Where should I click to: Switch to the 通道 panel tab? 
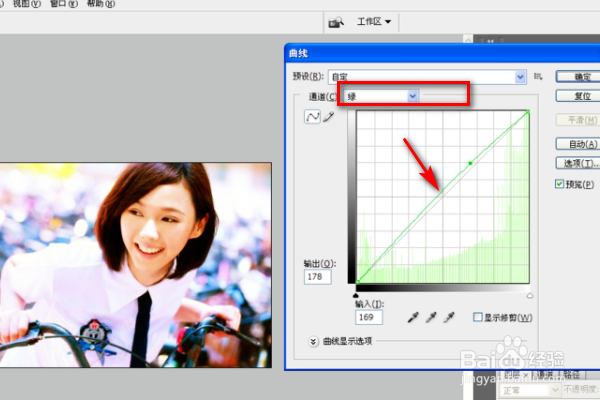[545, 375]
